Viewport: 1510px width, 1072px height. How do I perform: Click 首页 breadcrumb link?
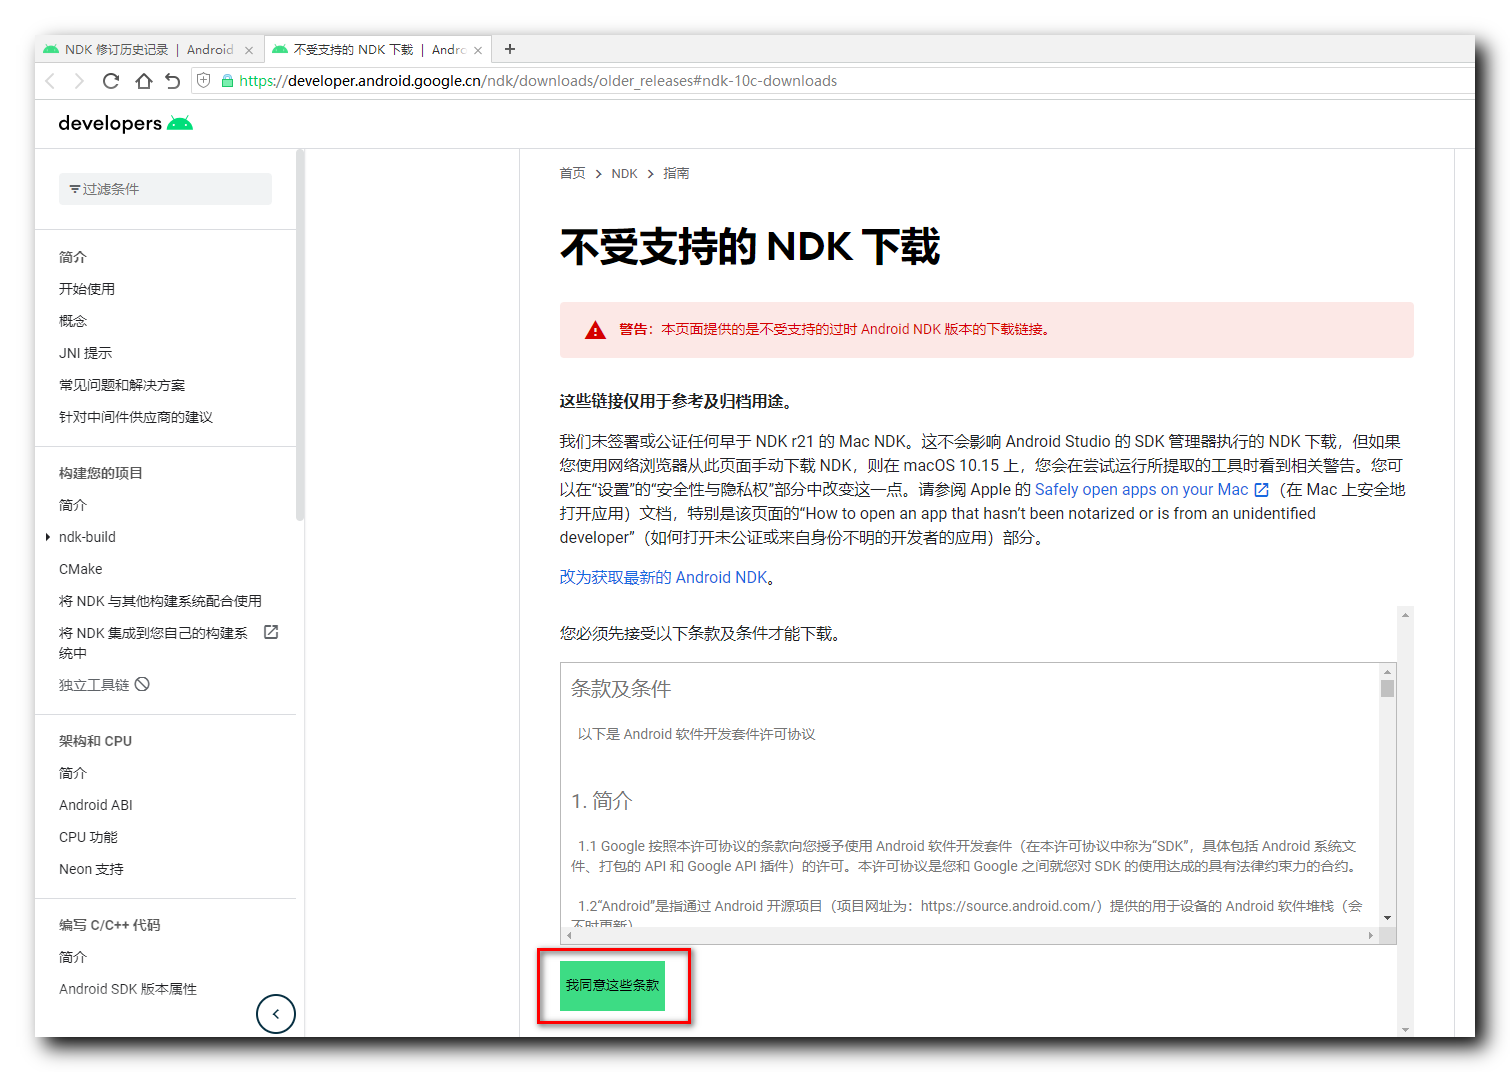click(572, 173)
